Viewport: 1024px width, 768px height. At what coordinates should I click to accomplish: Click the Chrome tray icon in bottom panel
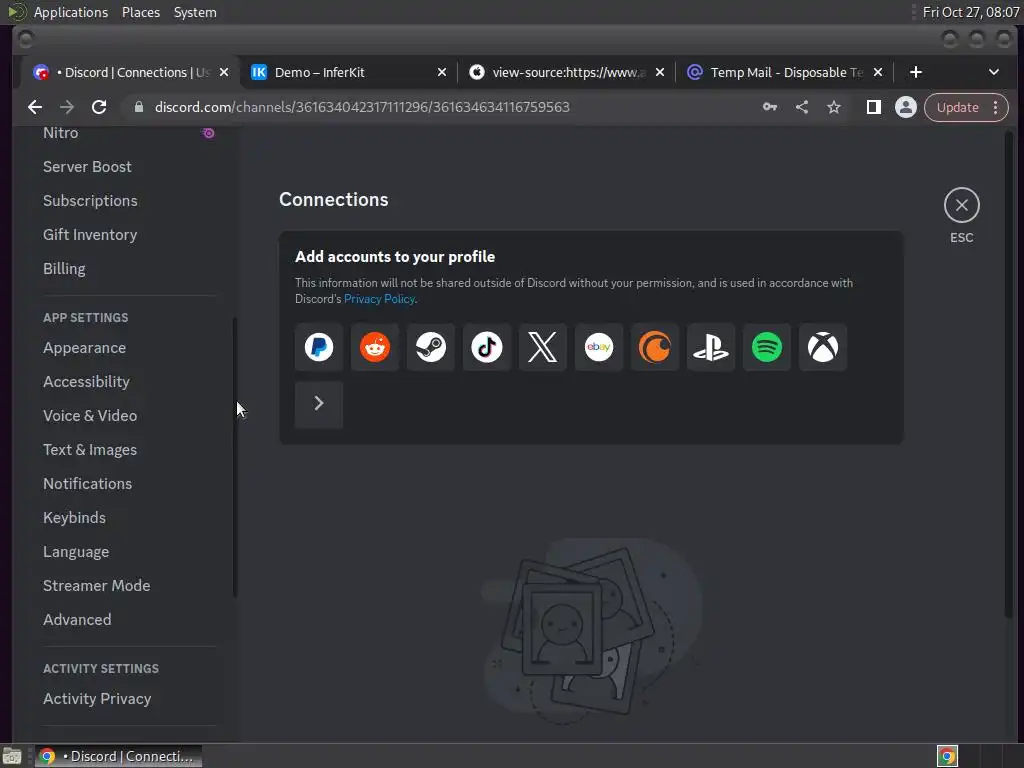(x=947, y=756)
